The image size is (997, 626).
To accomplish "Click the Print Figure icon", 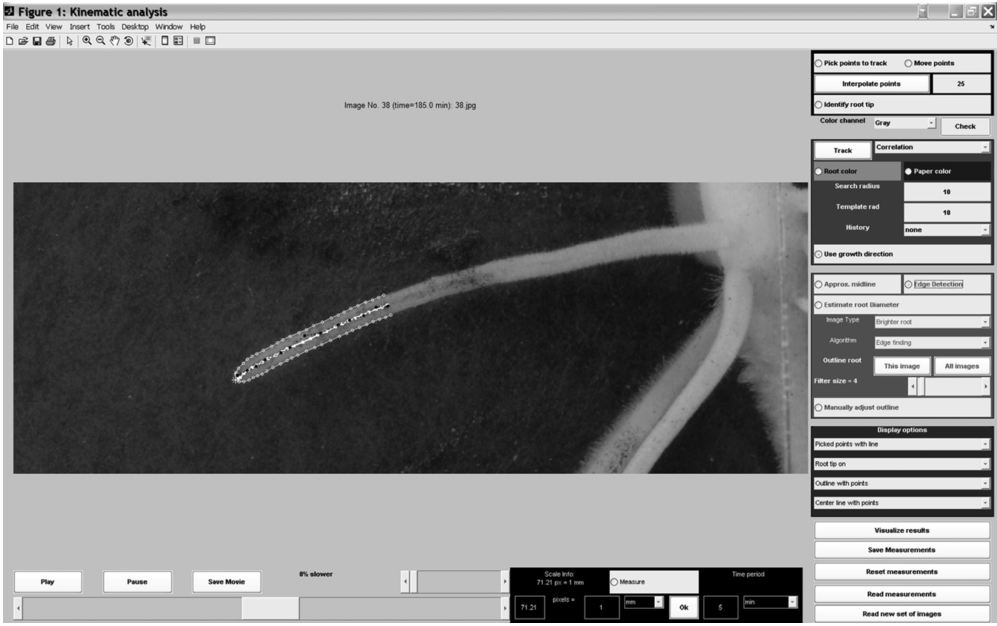I will 50,41.
